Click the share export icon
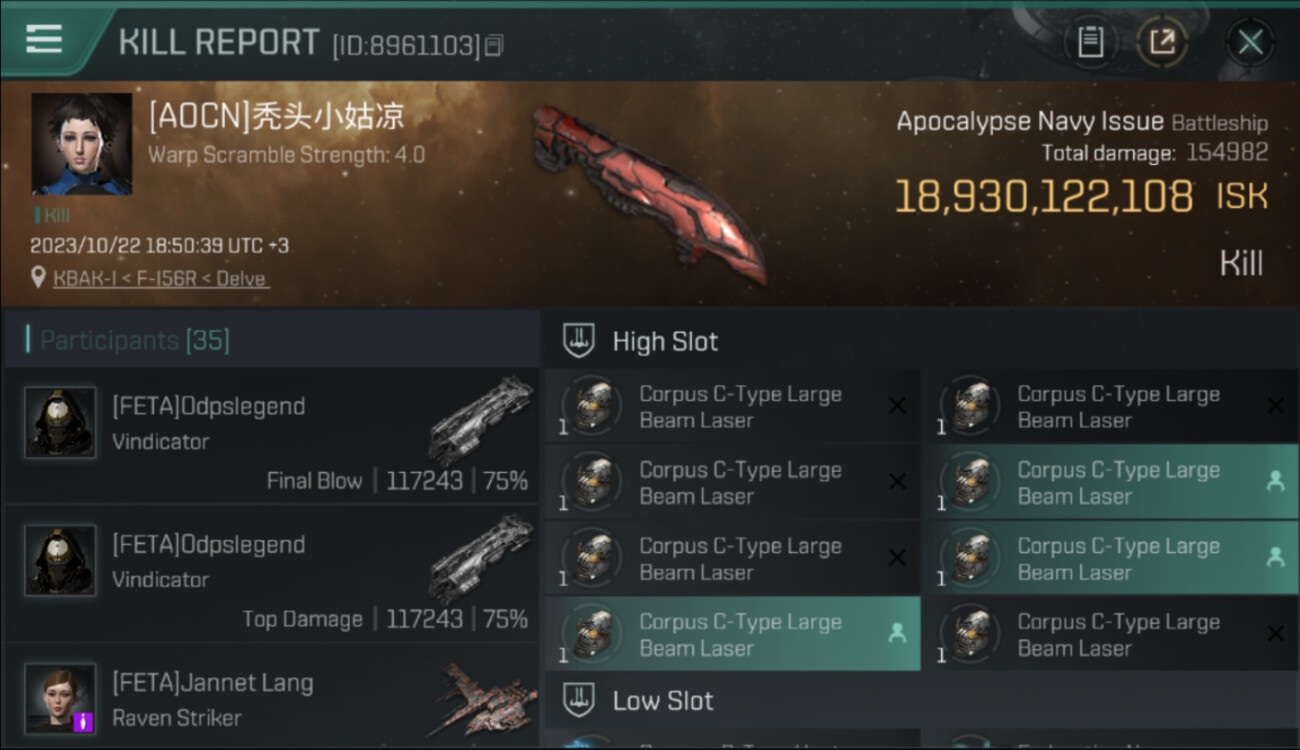Viewport: 1300px width, 750px height. click(x=1162, y=42)
